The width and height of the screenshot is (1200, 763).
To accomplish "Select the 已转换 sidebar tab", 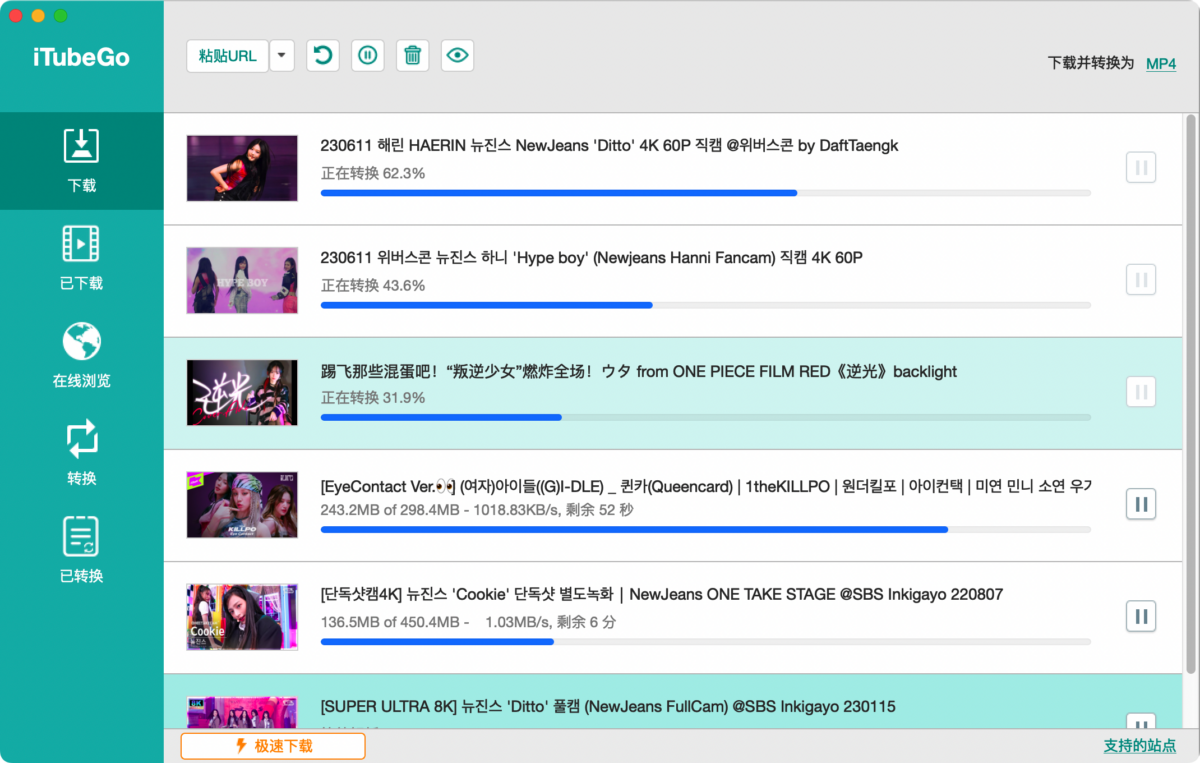I will [82, 551].
